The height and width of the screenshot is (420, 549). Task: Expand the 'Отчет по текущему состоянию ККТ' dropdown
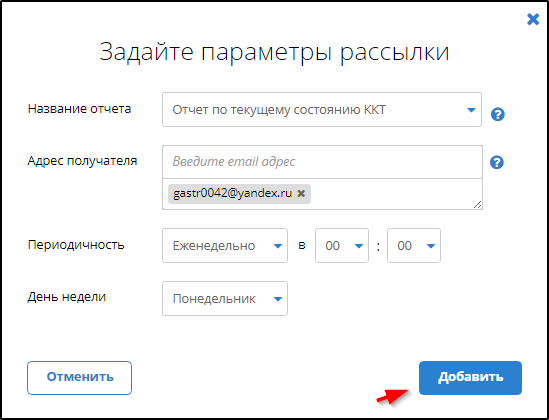[322, 110]
